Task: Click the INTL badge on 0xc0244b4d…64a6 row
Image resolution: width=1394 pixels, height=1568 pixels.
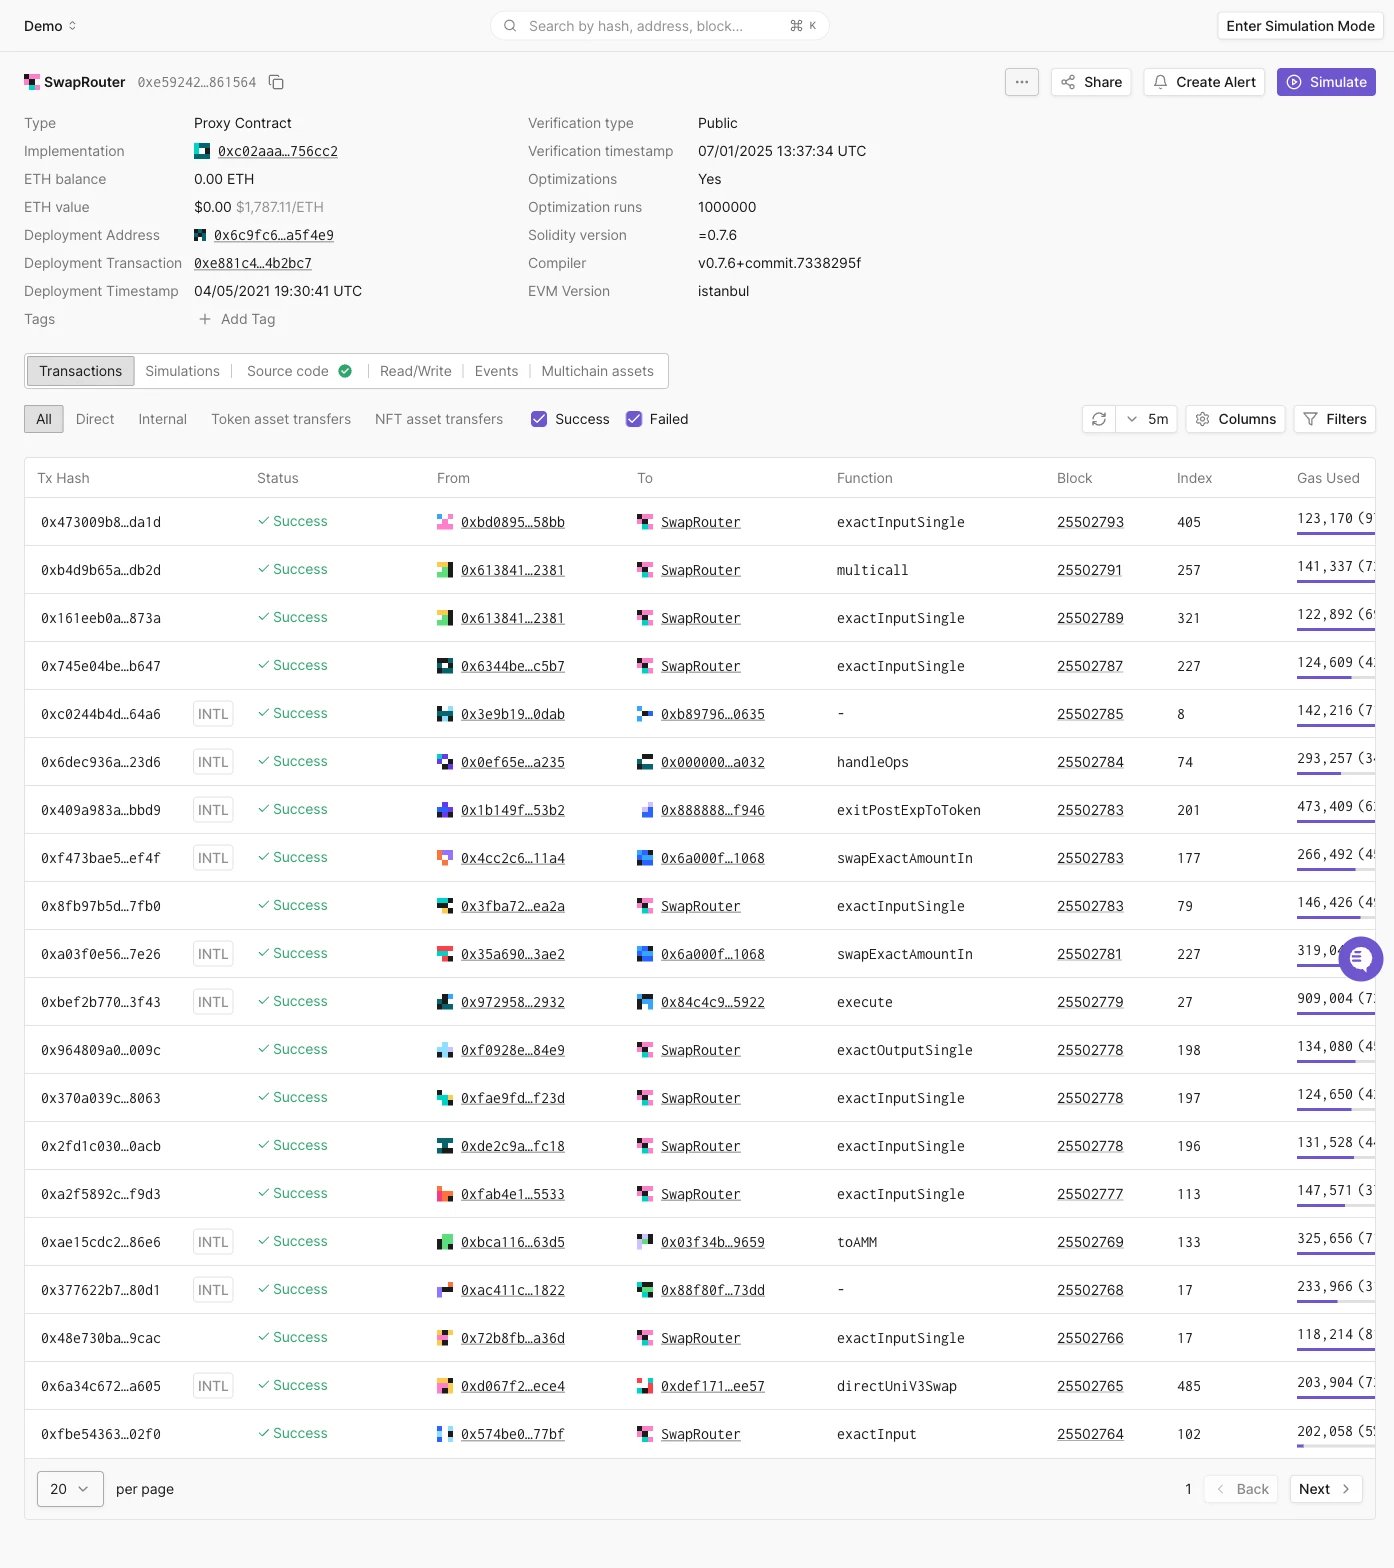Action: click(x=213, y=714)
